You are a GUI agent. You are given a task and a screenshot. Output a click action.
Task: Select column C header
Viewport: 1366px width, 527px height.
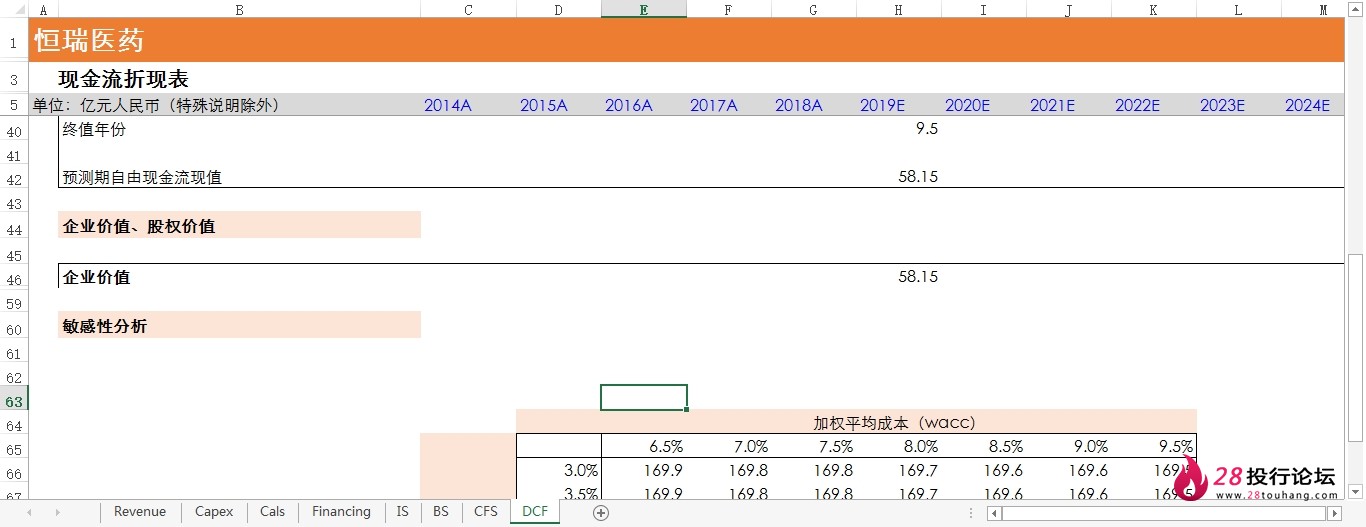[x=468, y=9]
